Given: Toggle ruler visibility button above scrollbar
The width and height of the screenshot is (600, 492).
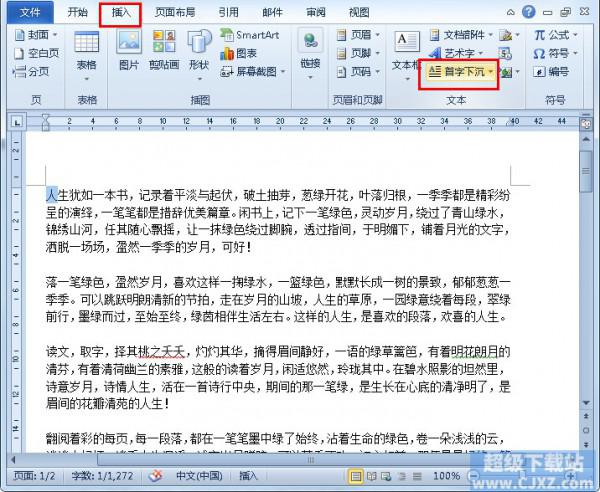Looking at the screenshot, I should coord(586,124).
